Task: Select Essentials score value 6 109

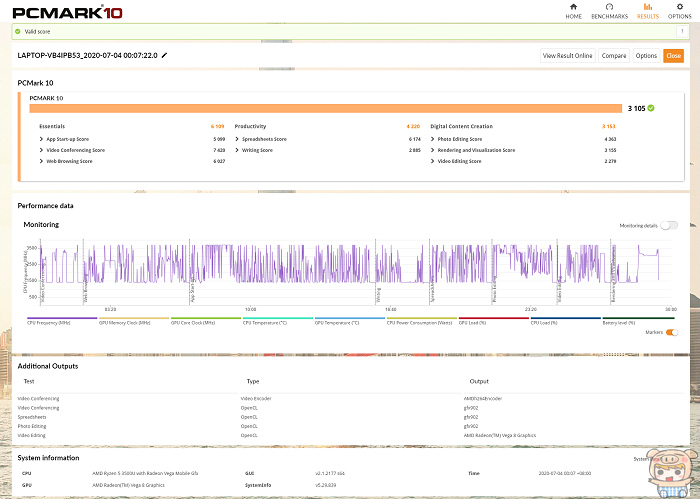Action: pyautogui.click(x=217, y=126)
